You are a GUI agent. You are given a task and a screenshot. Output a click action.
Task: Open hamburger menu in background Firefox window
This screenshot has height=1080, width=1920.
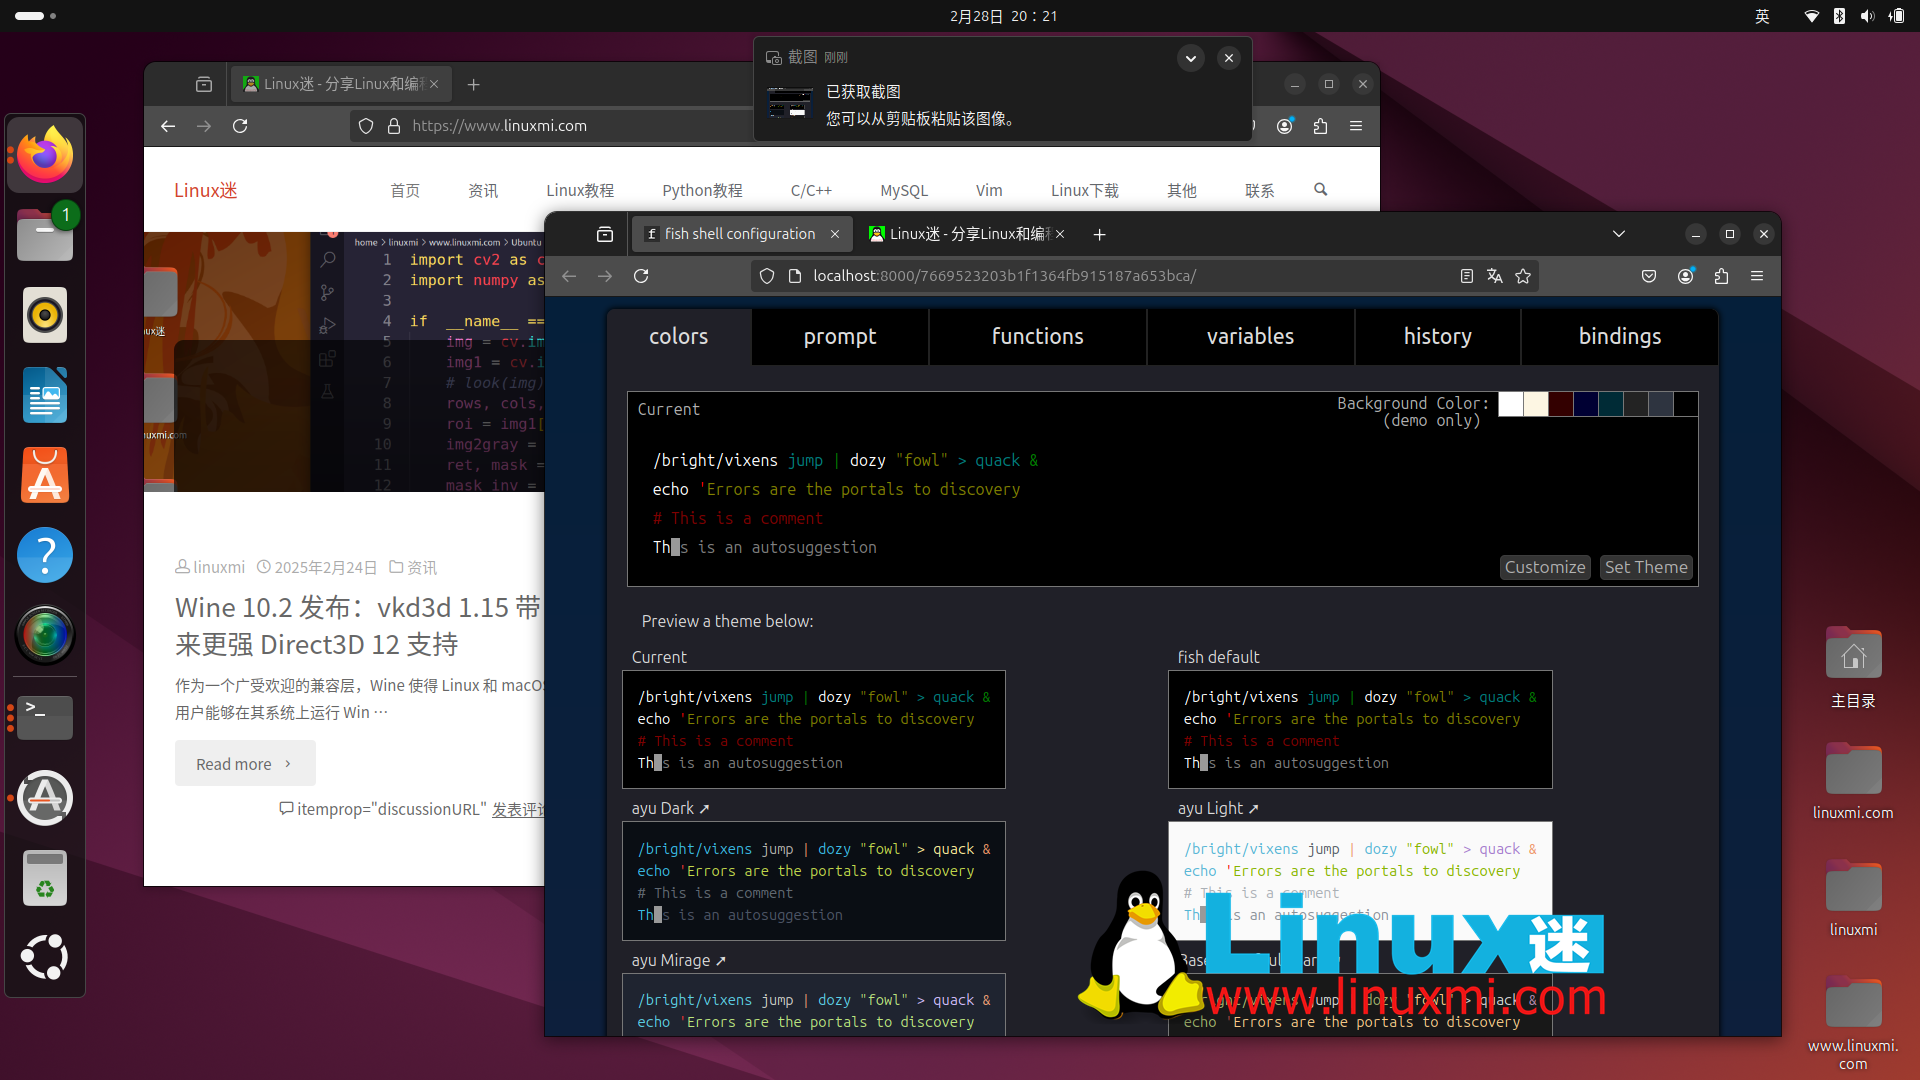[1356, 126]
